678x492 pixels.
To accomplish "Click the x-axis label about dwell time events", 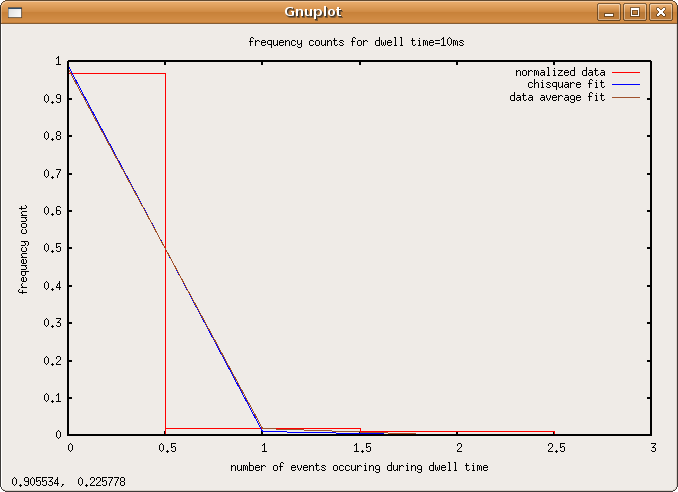I will [359, 467].
